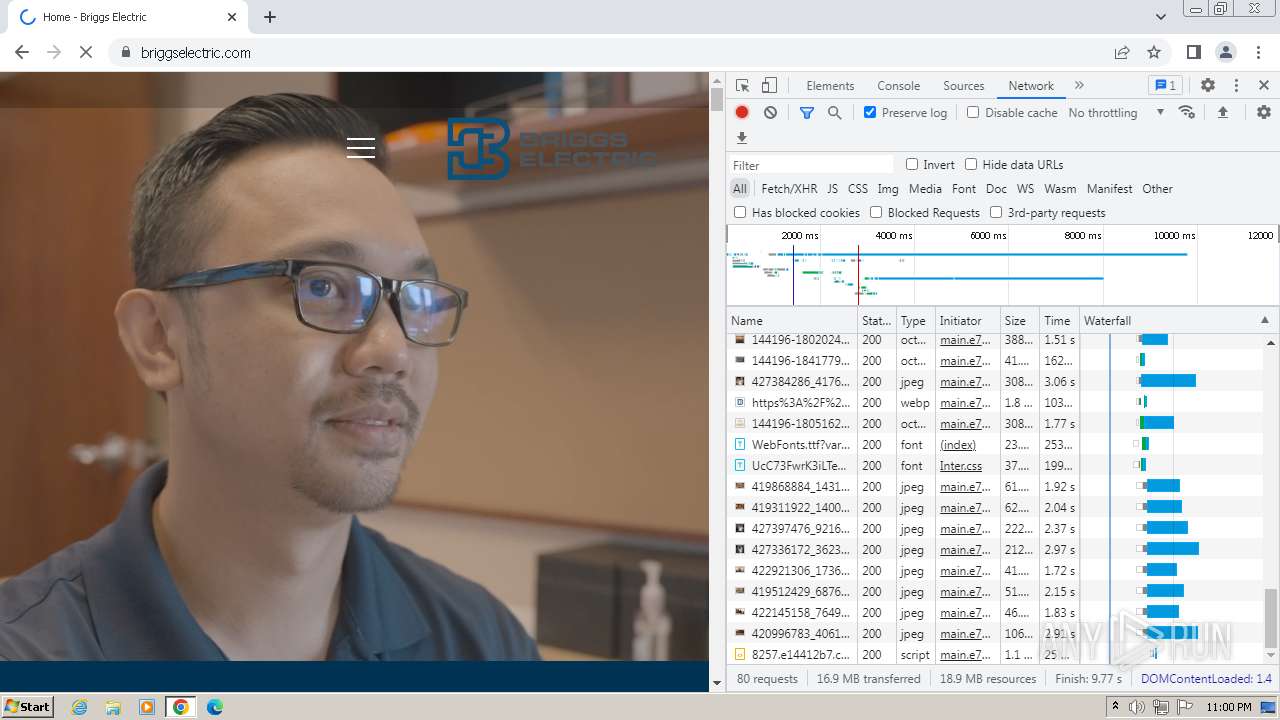This screenshot has height=720, width=1280.
Task: Switch to the Console tab
Action: click(x=899, y=86)
